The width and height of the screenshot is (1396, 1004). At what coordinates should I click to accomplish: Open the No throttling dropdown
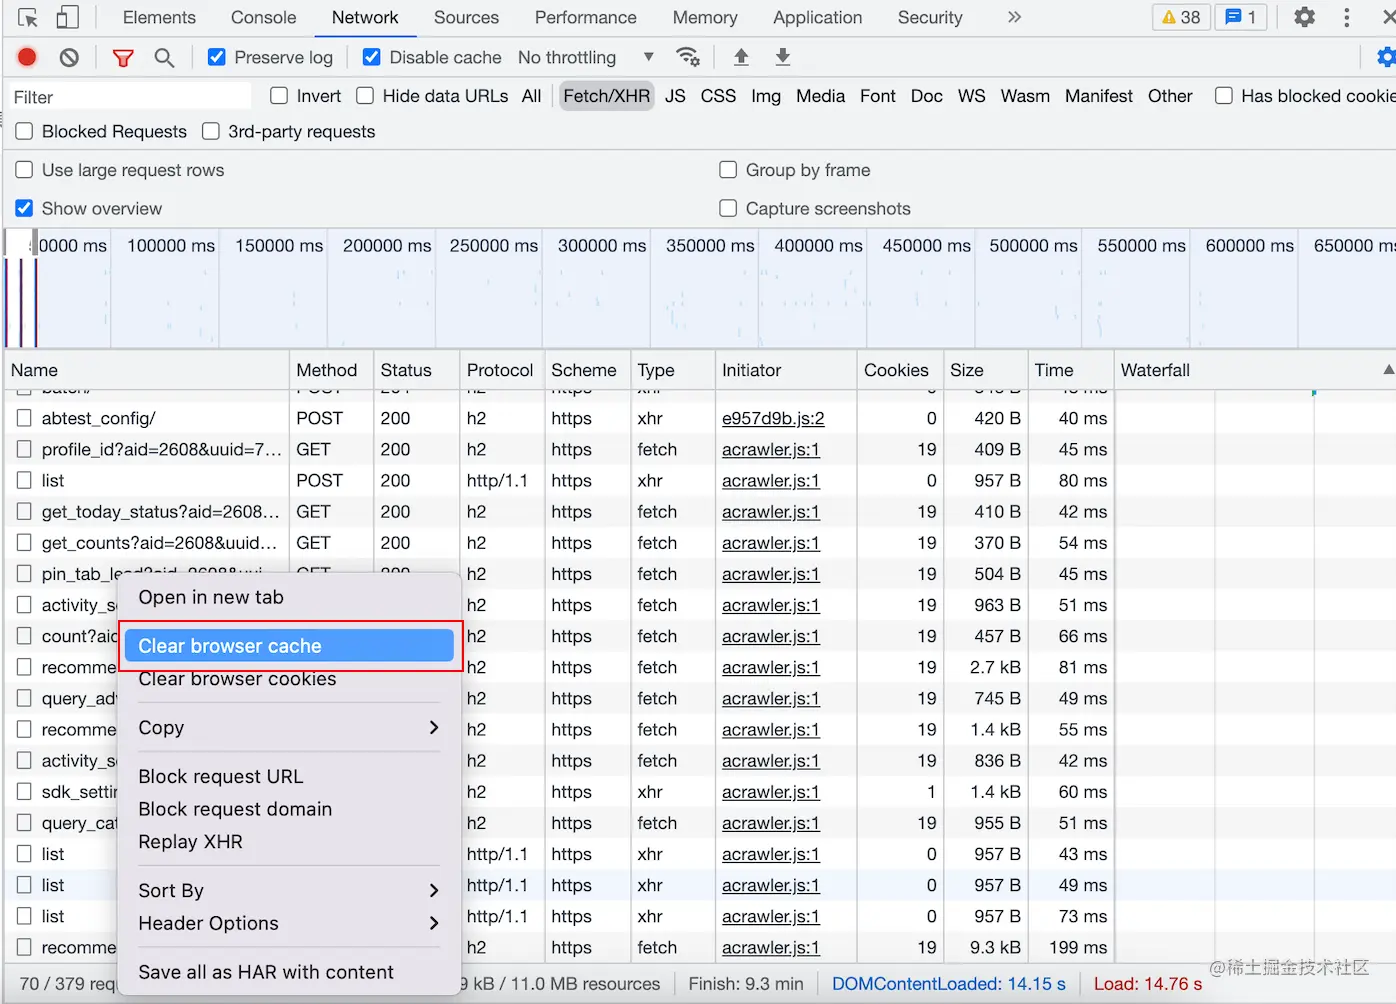585,57
